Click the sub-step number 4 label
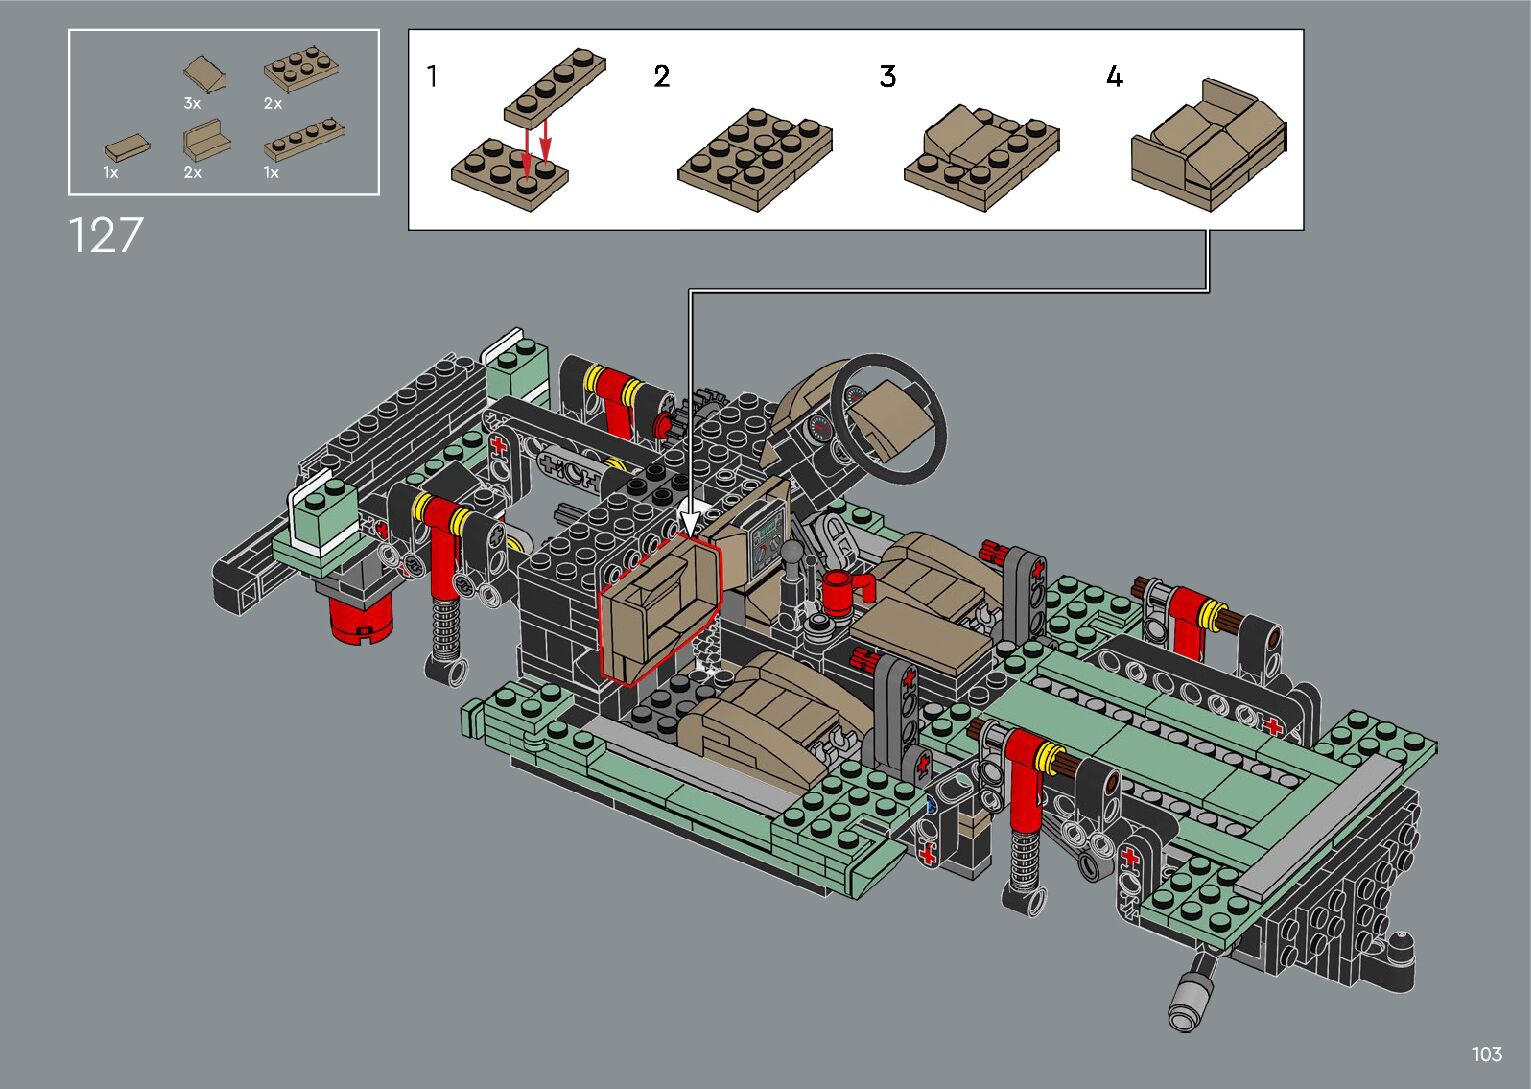1531x1089 pixels. (1114, 77)
